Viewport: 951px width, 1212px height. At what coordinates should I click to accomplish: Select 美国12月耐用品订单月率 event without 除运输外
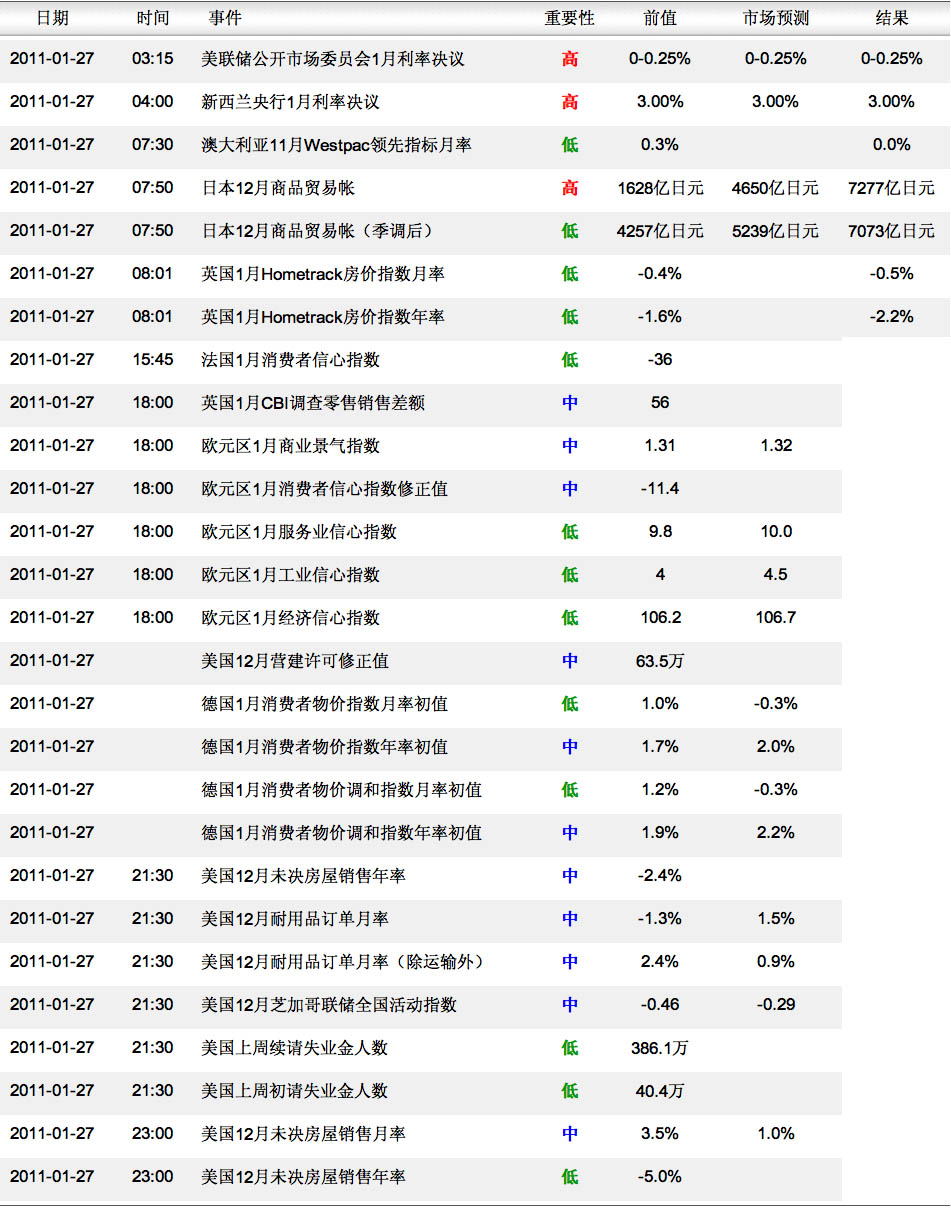pyautogui.click(x=295, y=919)
